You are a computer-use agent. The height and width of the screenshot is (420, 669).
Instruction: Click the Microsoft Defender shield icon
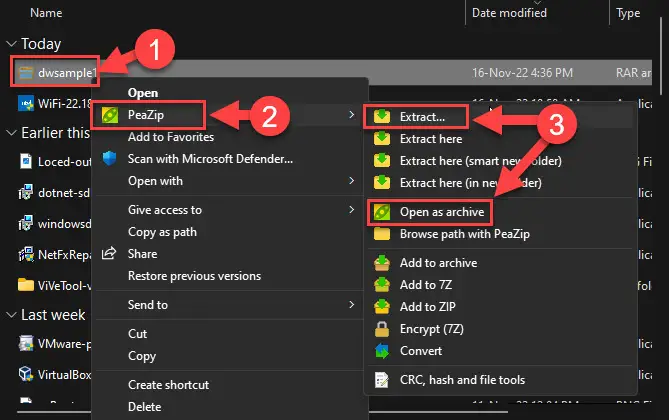click(110, 159)
